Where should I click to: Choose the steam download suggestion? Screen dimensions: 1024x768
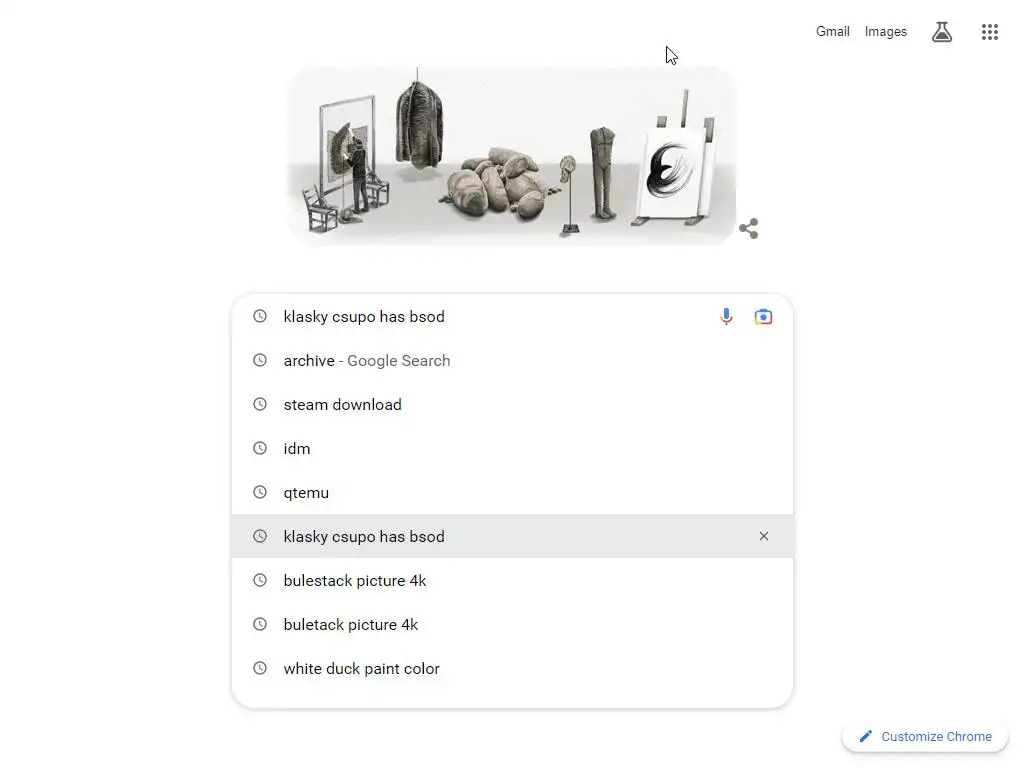(x=513, y=404)
